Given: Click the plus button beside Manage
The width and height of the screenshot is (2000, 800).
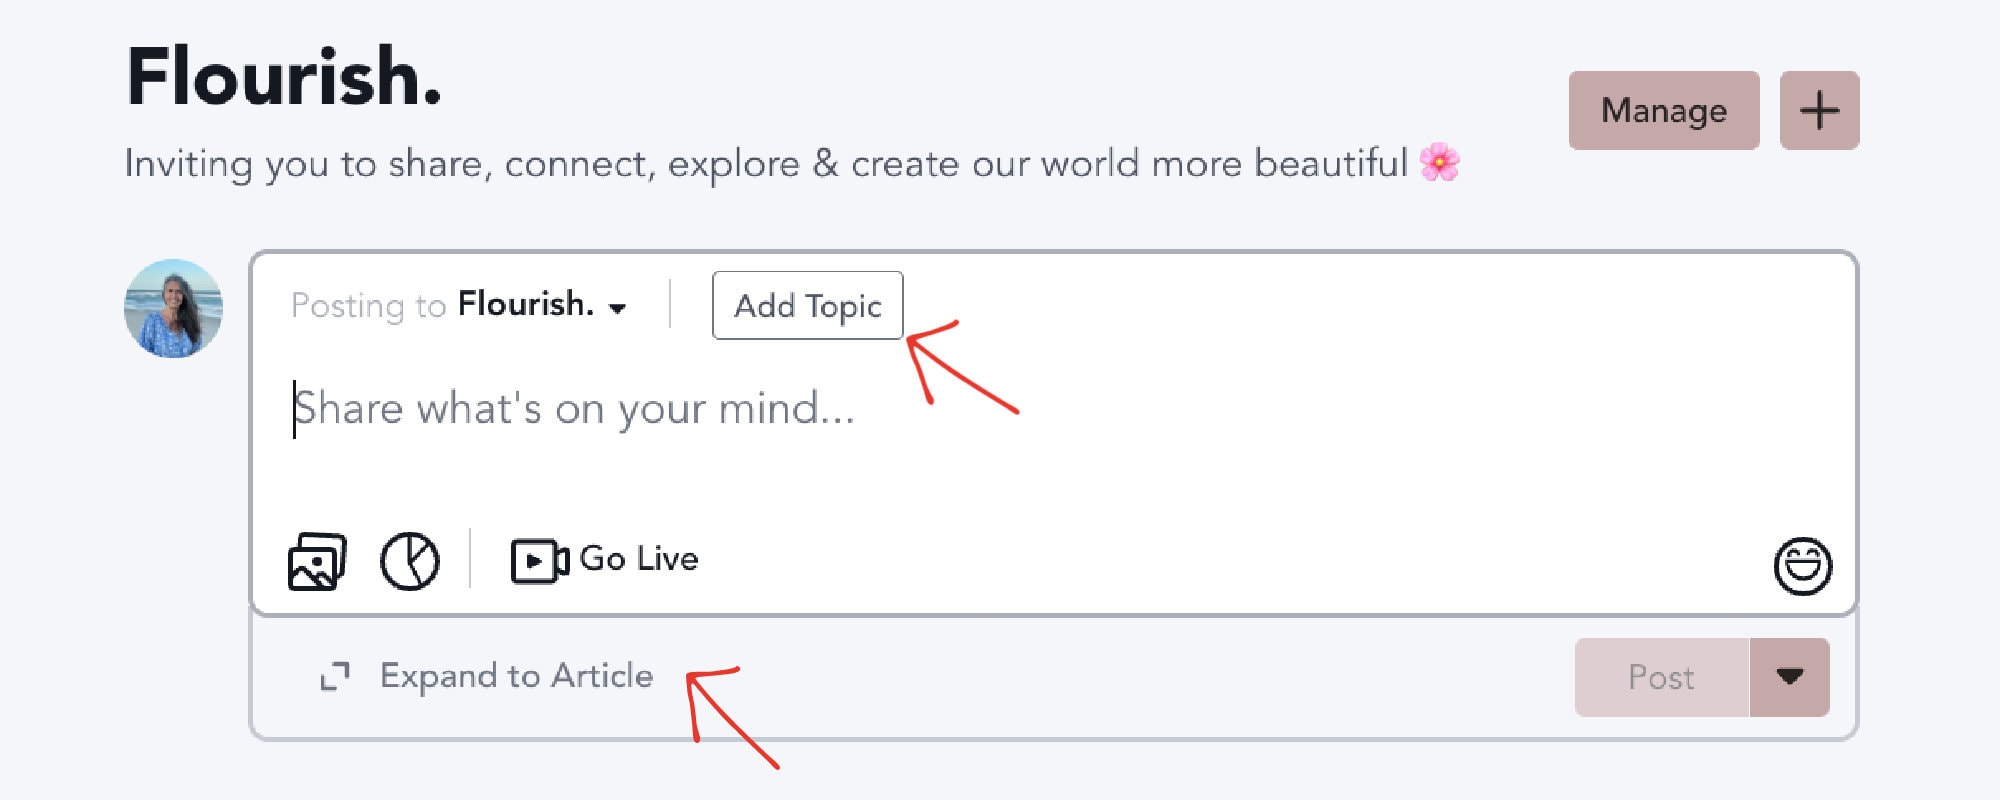Looking at the screenshot, I should [1819, 110].
